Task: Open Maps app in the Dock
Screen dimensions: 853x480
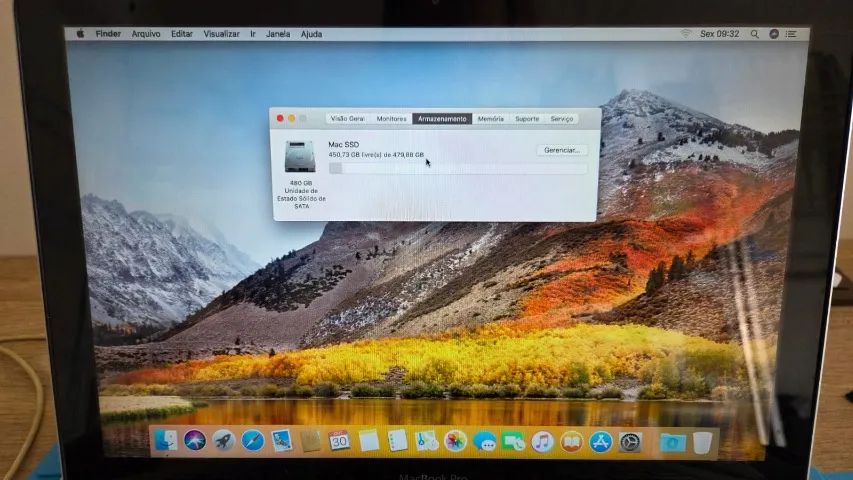Action: [426, 441]
